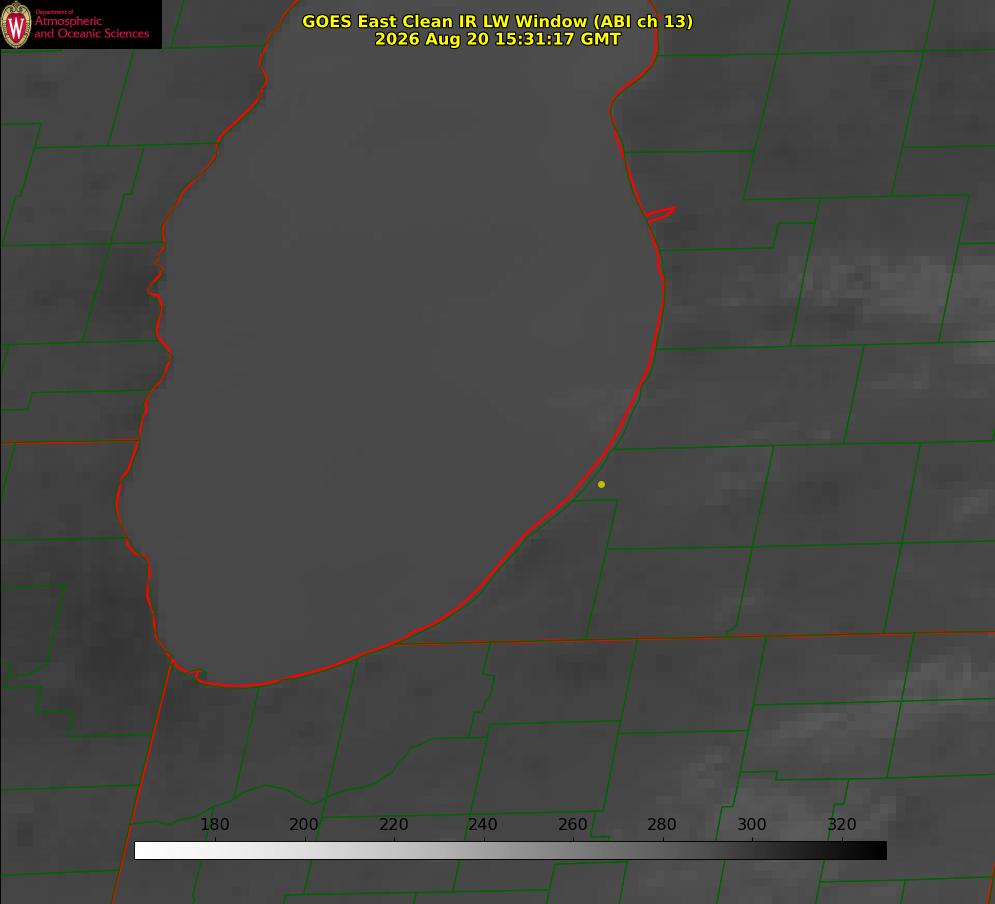Screen dimensions: 995x904
Task: Click the small red peninsula outline on east shore
Action: click(x=660, y=214)
